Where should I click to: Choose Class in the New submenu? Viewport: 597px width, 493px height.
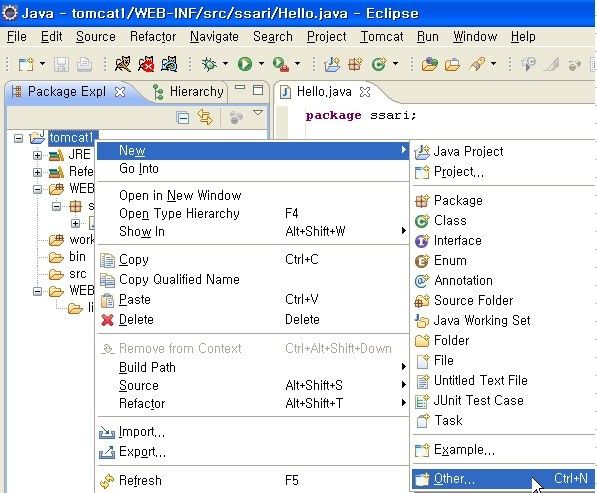click(503, 220)
